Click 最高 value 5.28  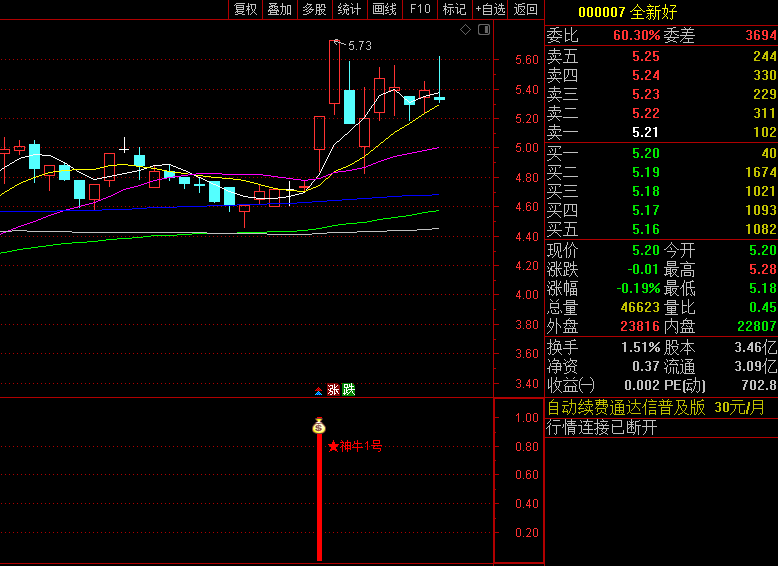tap(763, 269)
